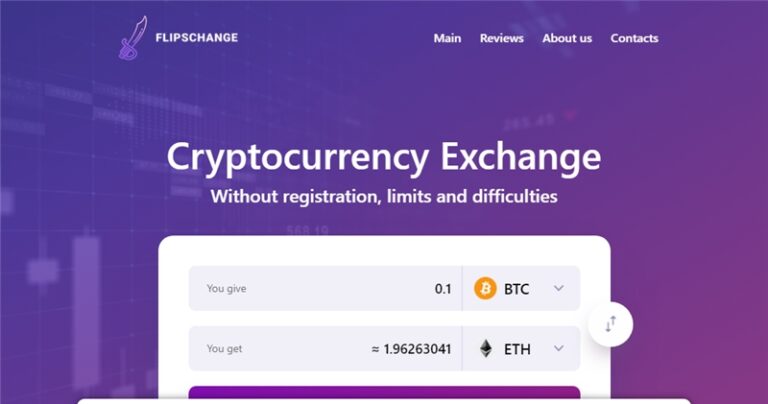Select the BTC currency label

(517, 289)
